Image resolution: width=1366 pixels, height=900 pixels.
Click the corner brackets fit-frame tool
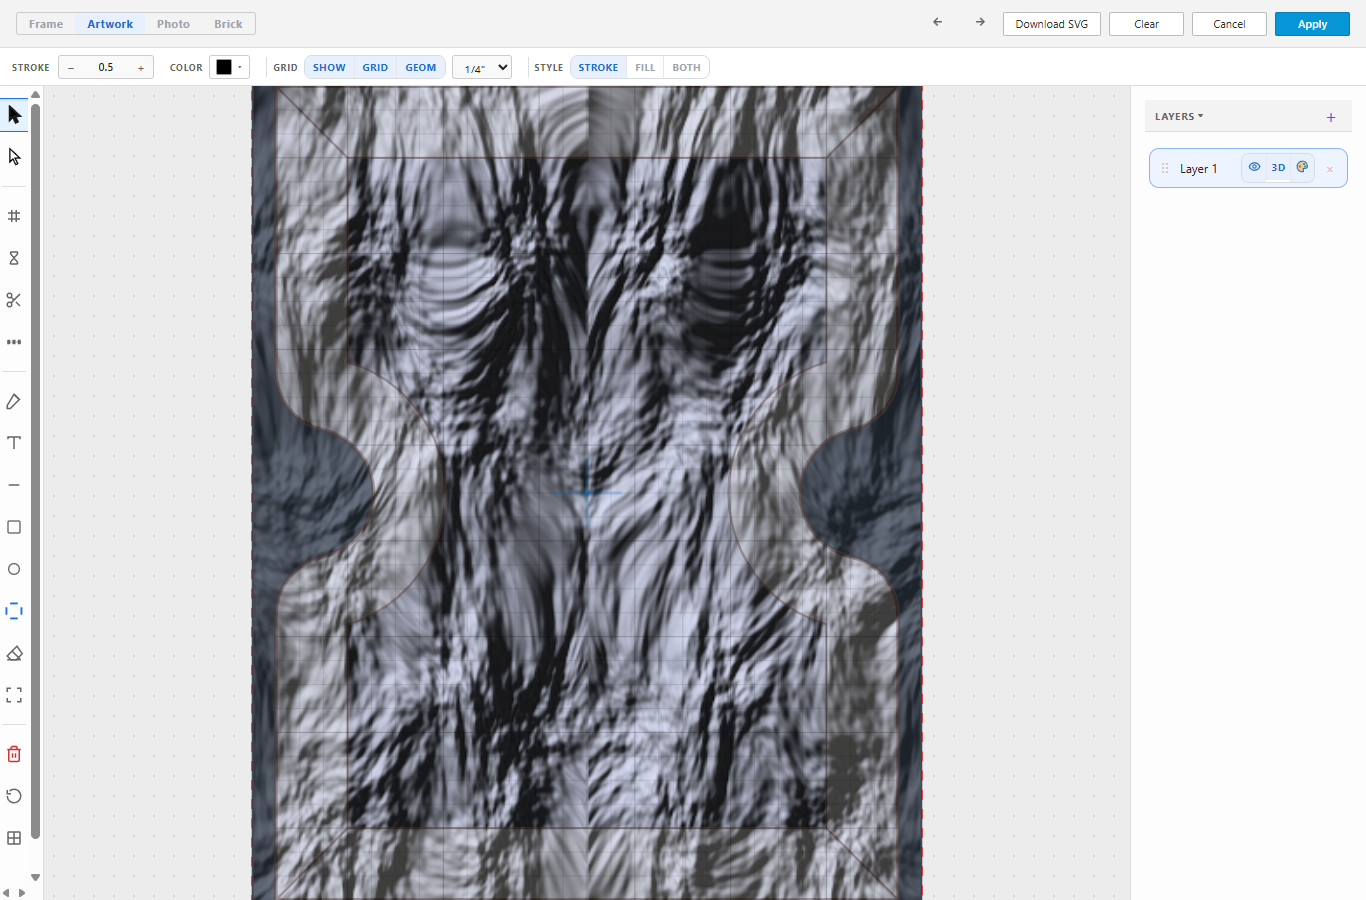[14, 695]
